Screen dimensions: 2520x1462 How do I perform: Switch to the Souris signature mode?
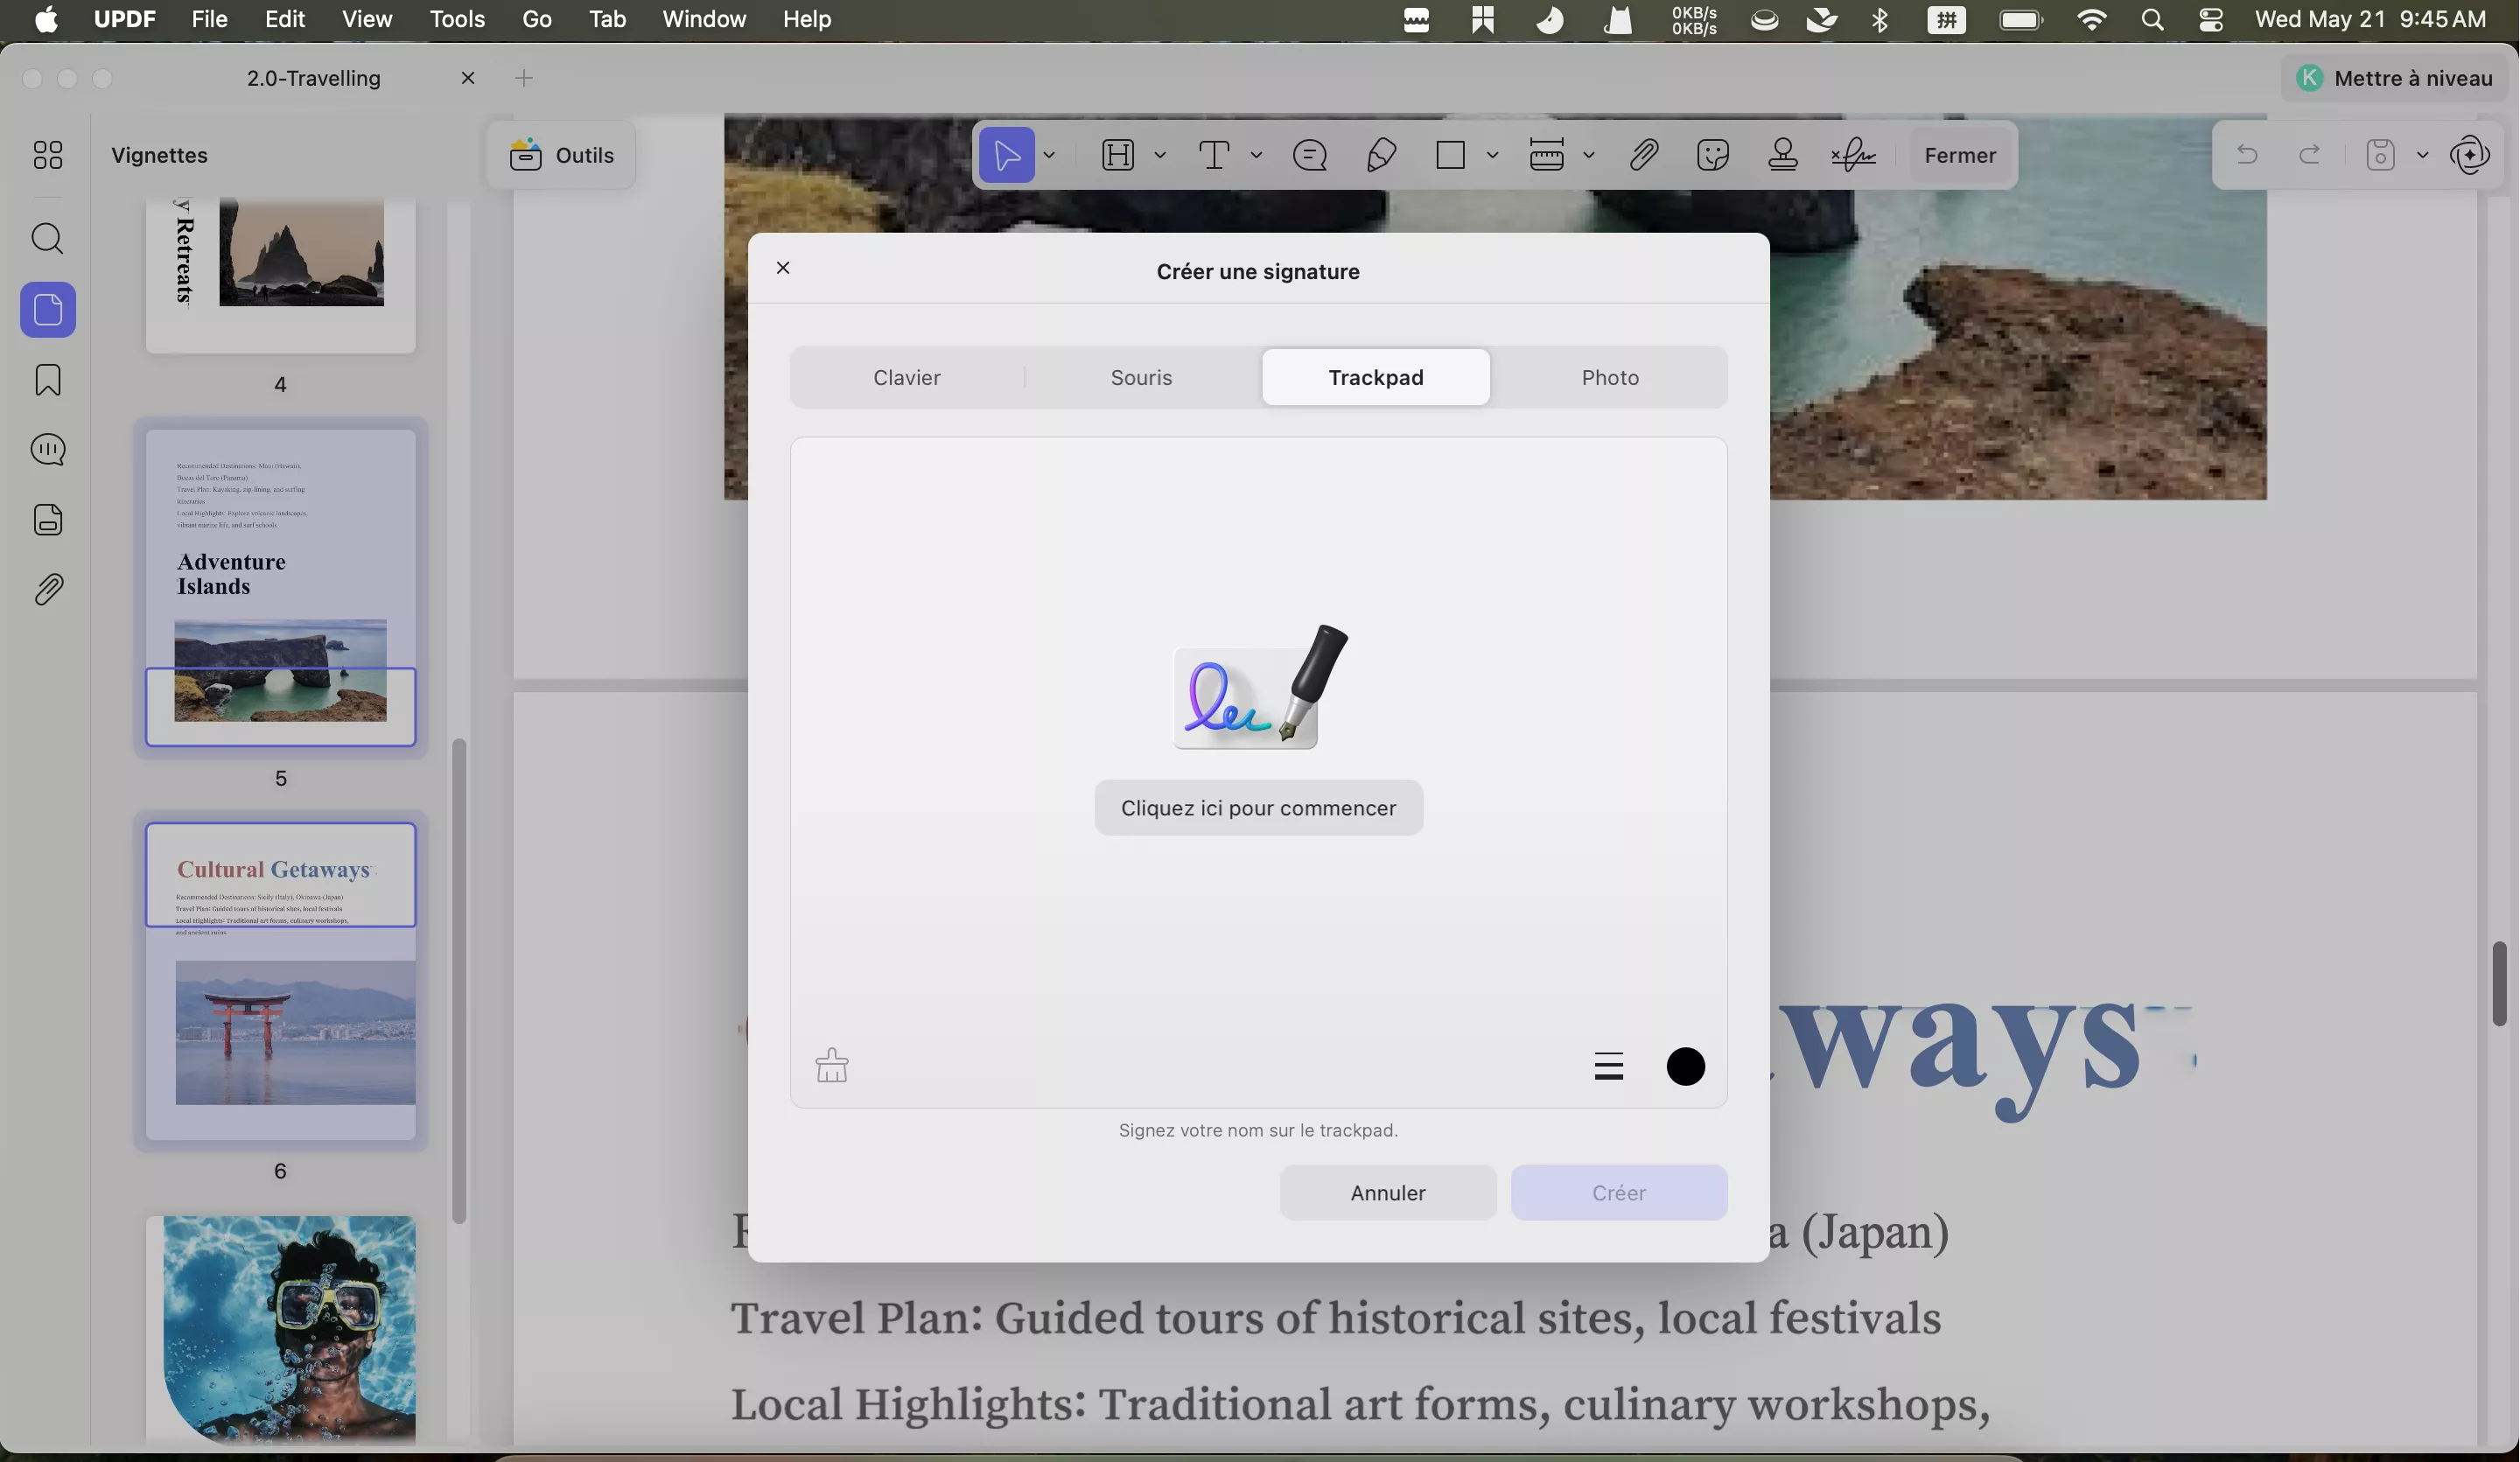(x=1141, y=377)
